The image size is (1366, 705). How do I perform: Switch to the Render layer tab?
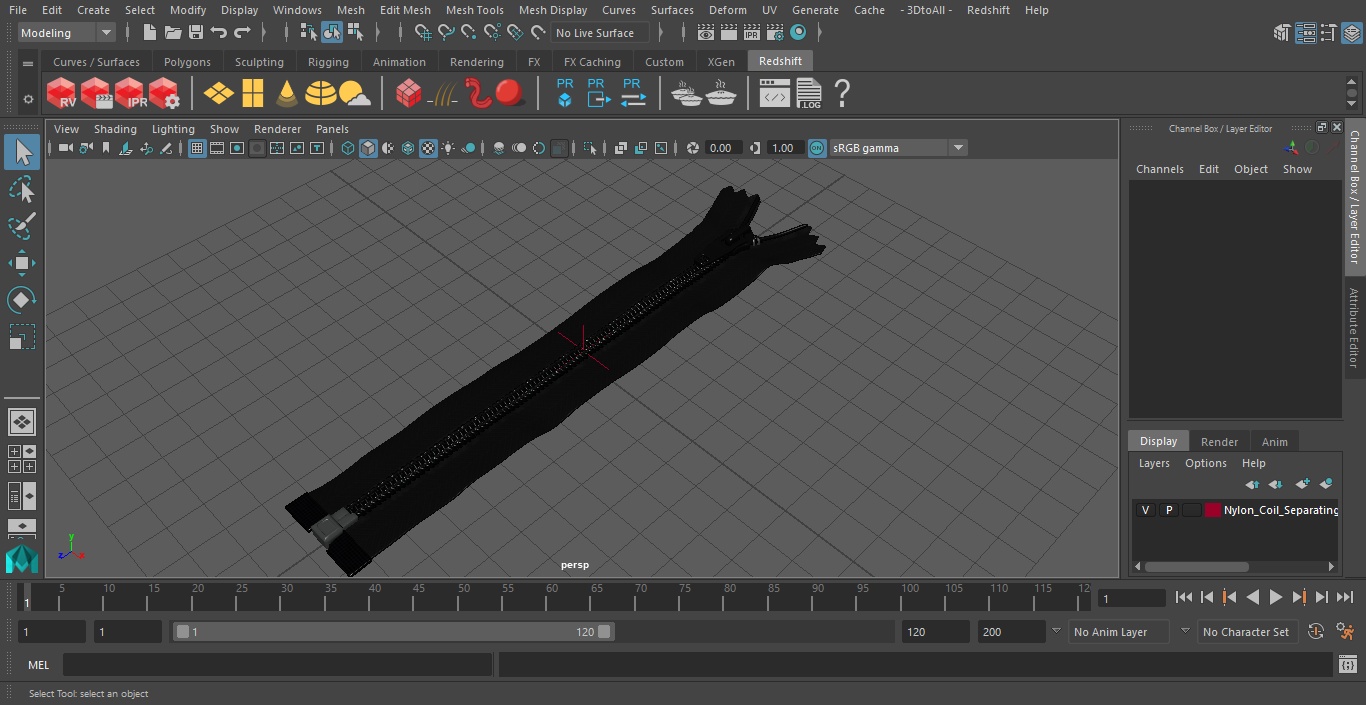1219,442
